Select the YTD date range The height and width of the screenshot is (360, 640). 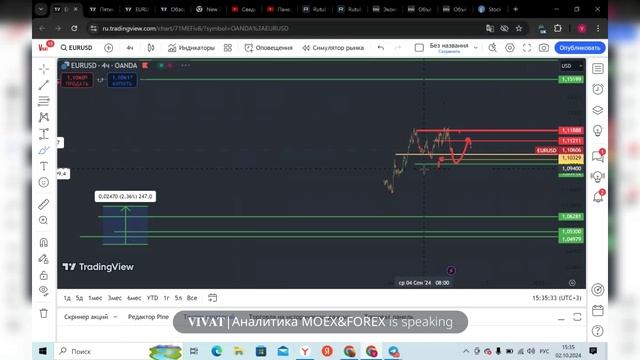(x=152, y=298)
